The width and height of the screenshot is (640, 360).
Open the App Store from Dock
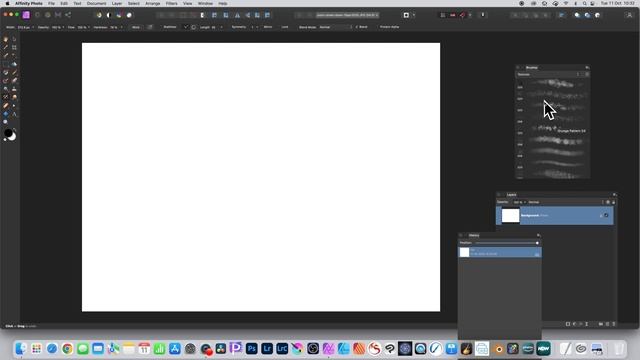click(175, 349)
